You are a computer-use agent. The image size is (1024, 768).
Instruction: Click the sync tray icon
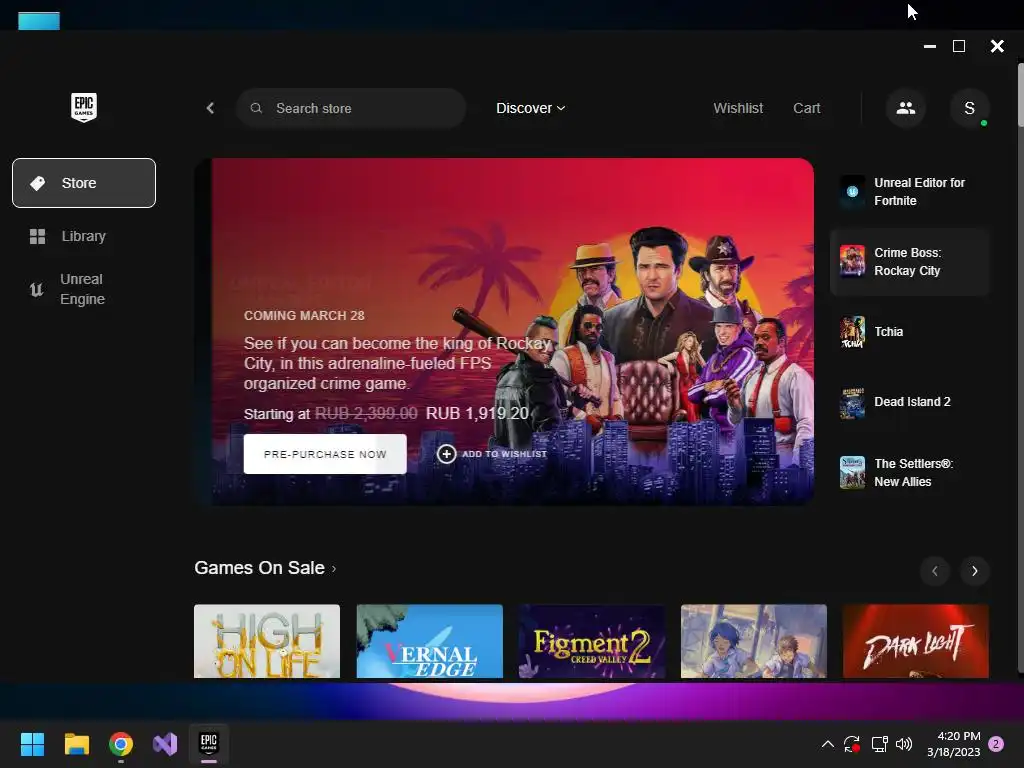pos(852,744)
